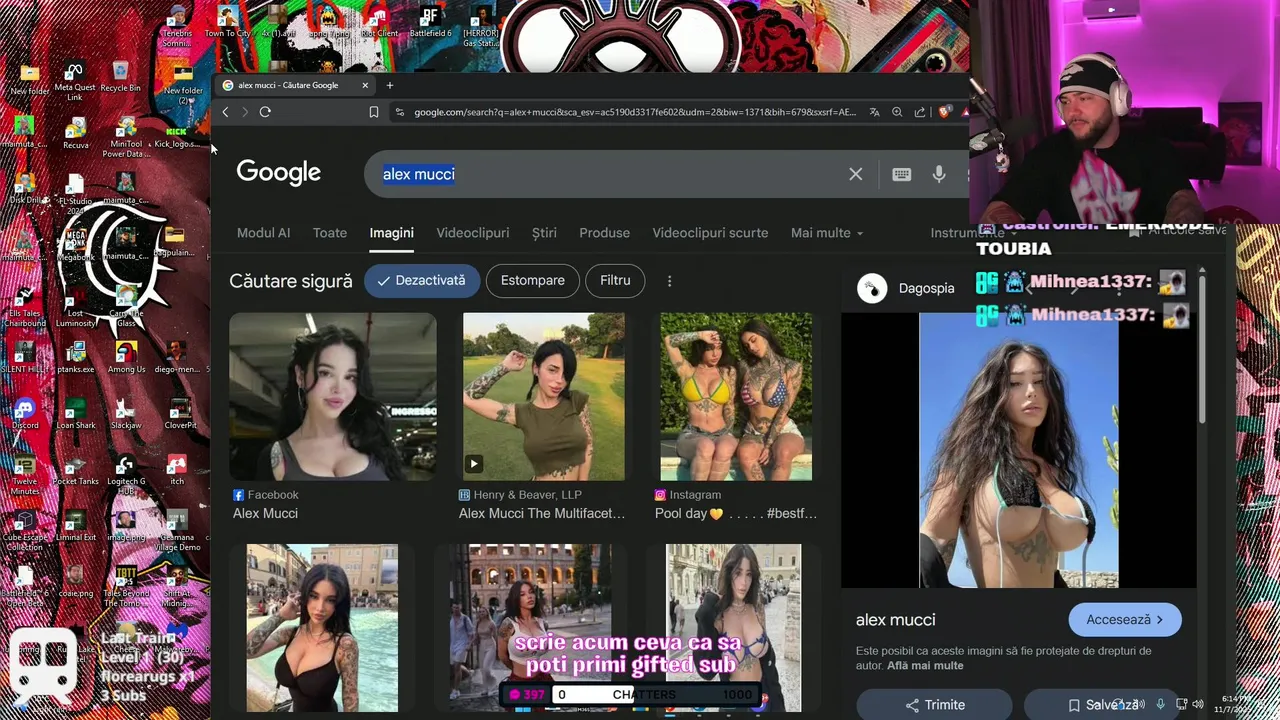The width and height of the screenshot is (1280, 720).
Task: Launch Meta Quest Link desktop shortcut
Action: pos(74,81)
